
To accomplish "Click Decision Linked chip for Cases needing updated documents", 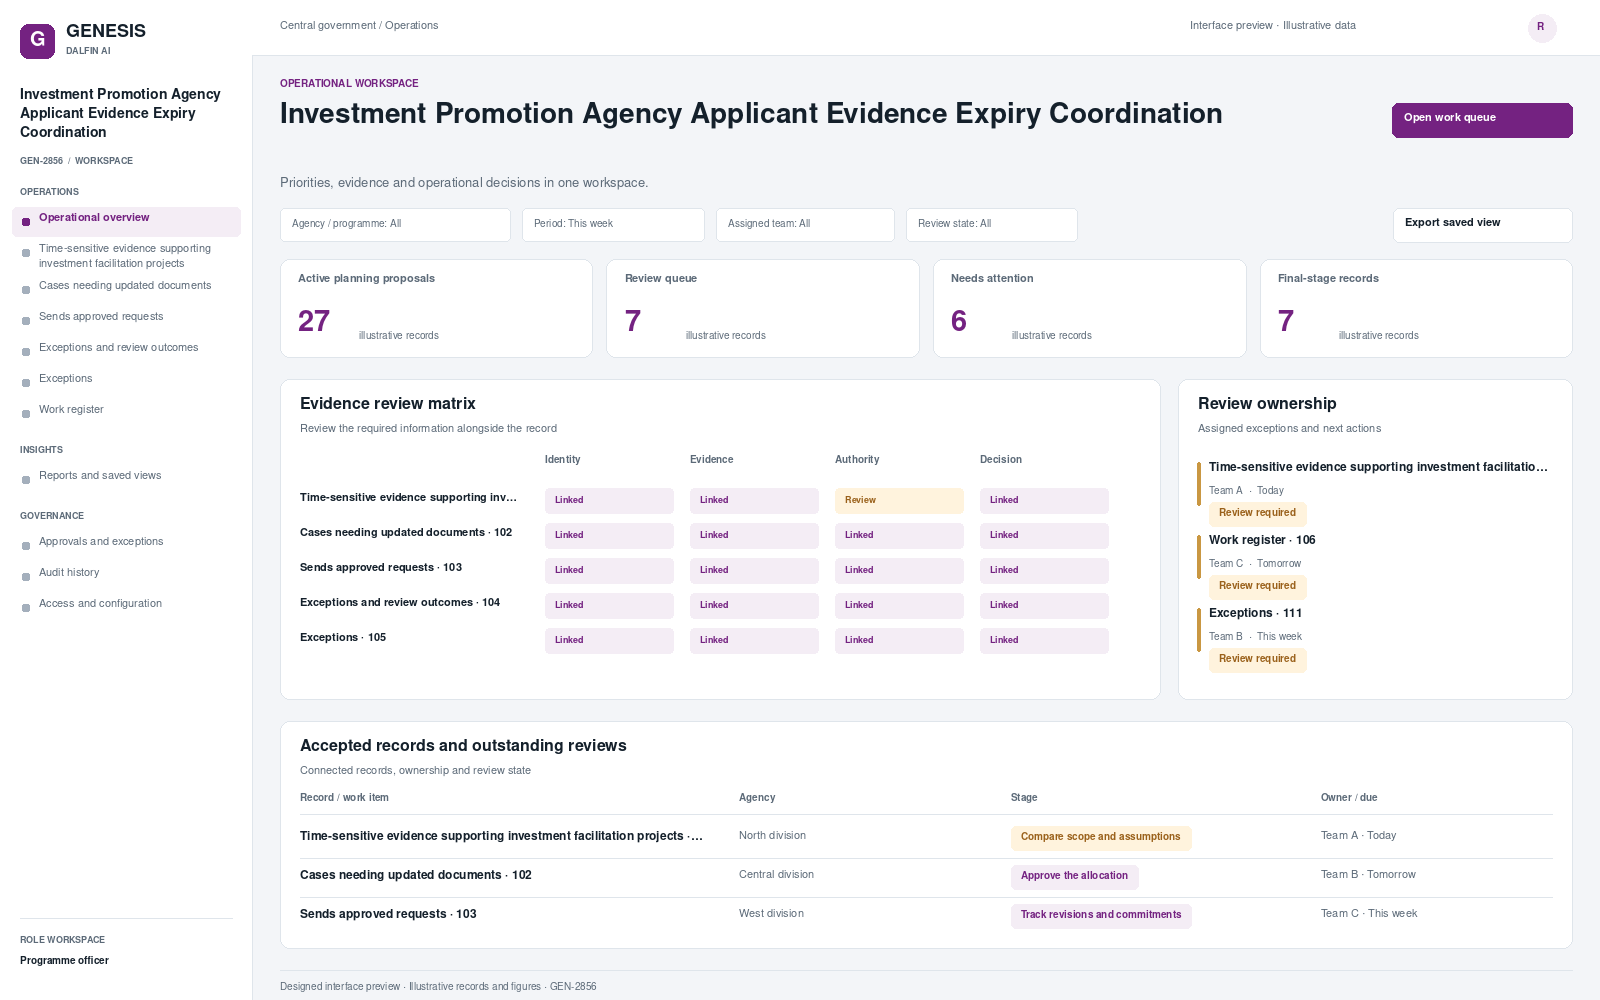I will click(1044, 536).
